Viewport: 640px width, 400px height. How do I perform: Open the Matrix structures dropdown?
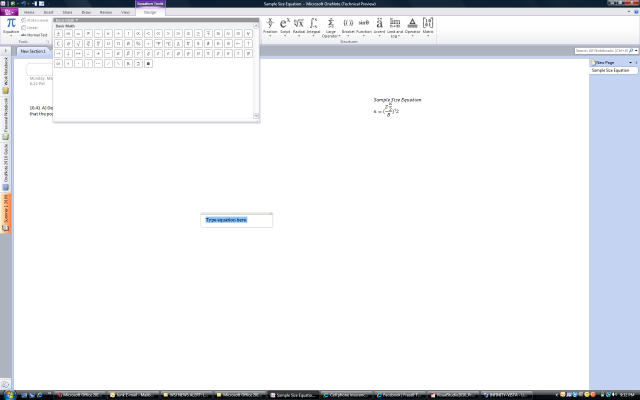coord(428,27)
